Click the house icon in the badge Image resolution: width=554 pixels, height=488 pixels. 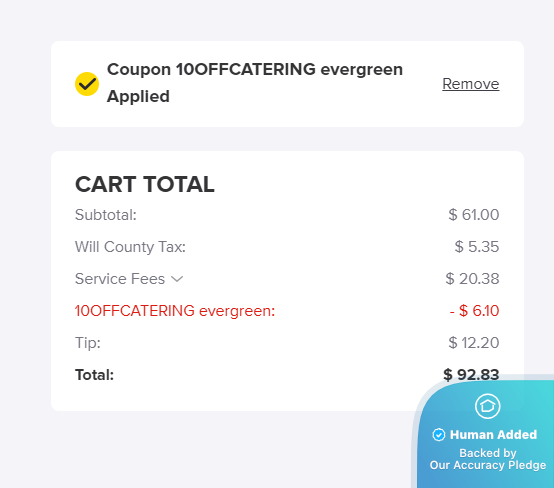point(488,406)
